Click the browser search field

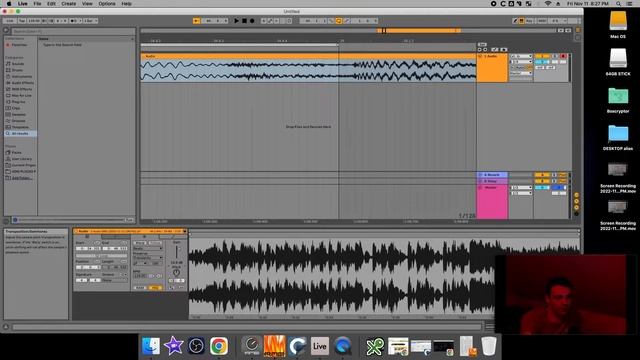coord(73,31)
